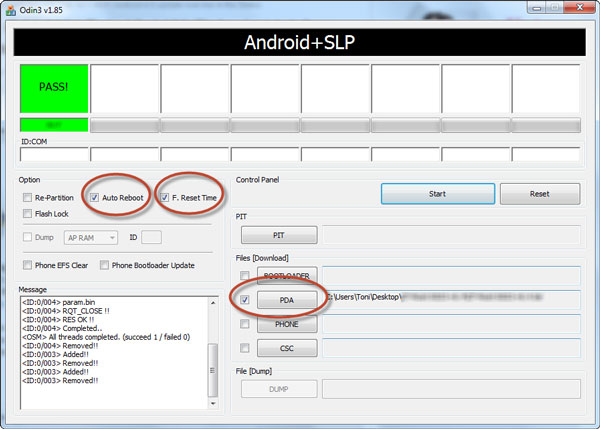Close the Odin3 window

point(578,8)
